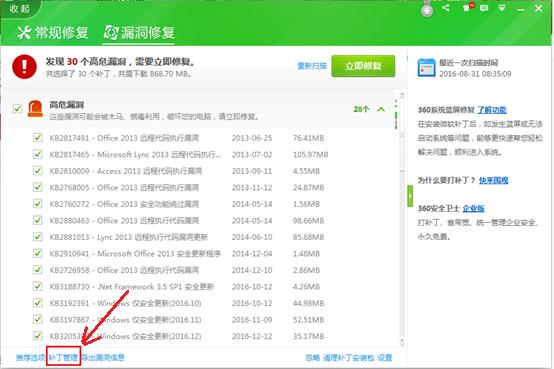Uncheck the KB3192391 Windows update checkbox

(x=37, y=303)
